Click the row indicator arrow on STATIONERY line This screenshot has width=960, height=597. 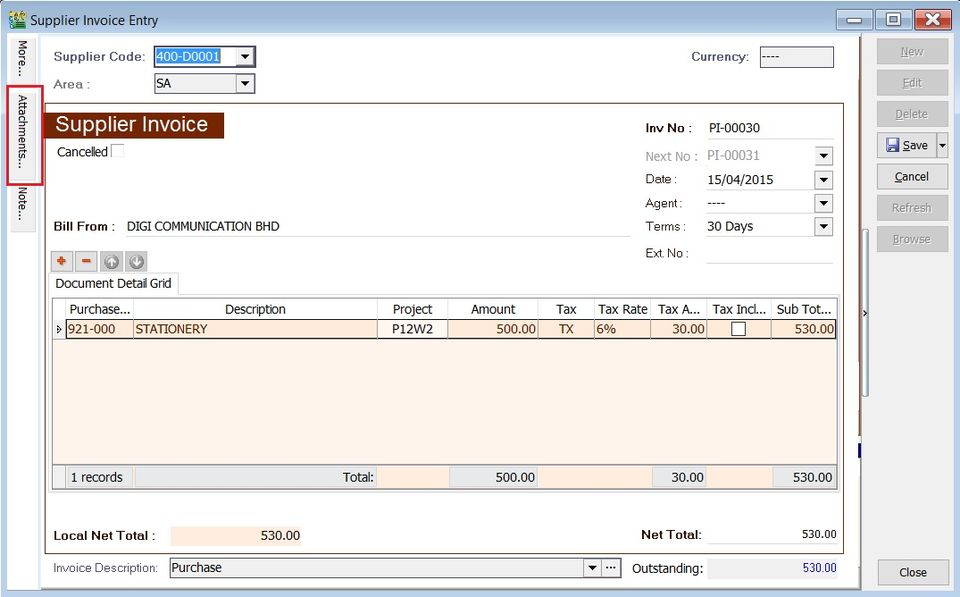point(58,329)
